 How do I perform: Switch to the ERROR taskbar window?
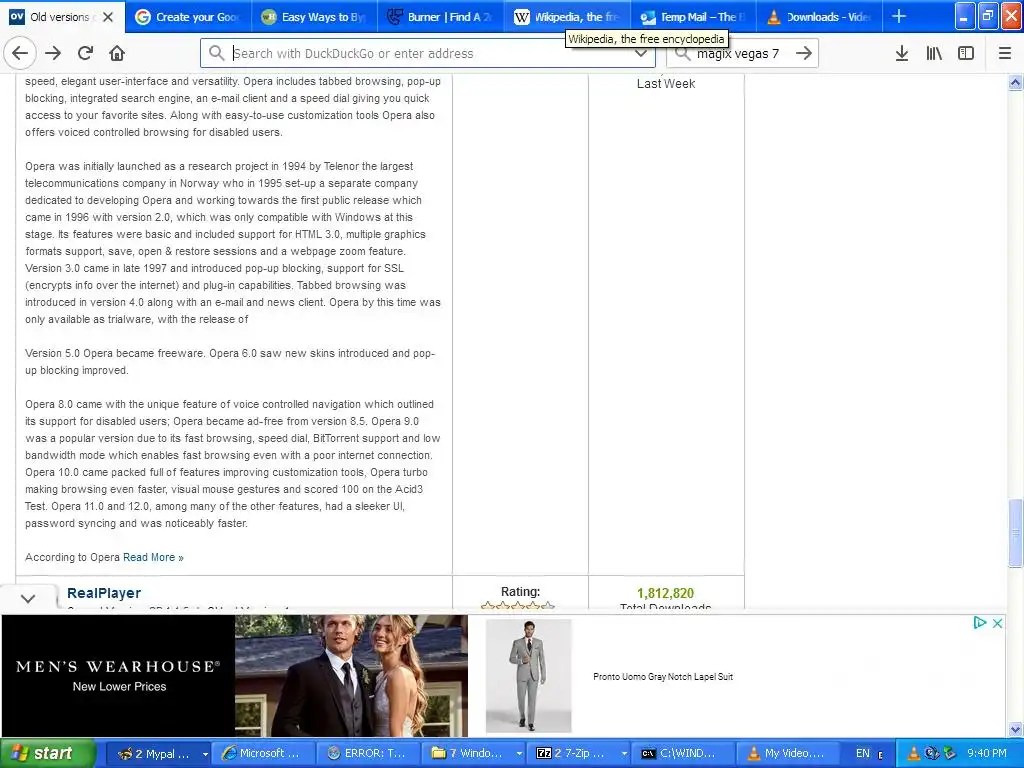(370, 753)
